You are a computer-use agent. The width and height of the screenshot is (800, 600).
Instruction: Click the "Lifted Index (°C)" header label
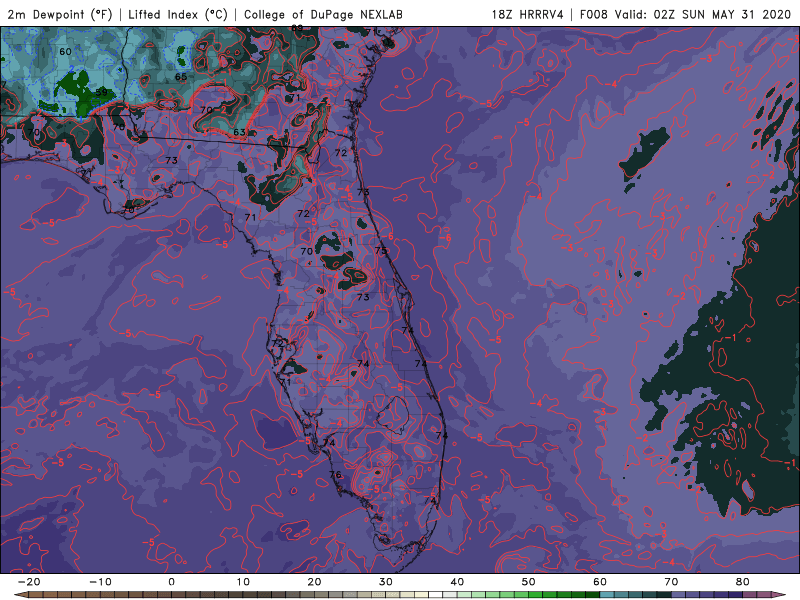(x=178, y=14)
